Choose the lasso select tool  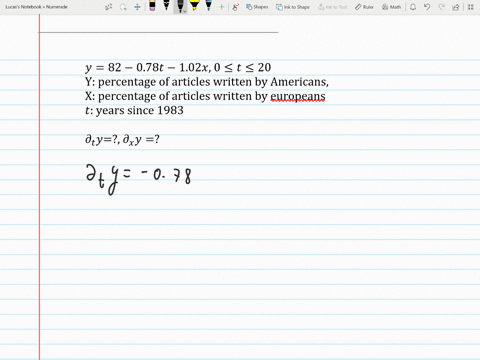pos(123,7)
